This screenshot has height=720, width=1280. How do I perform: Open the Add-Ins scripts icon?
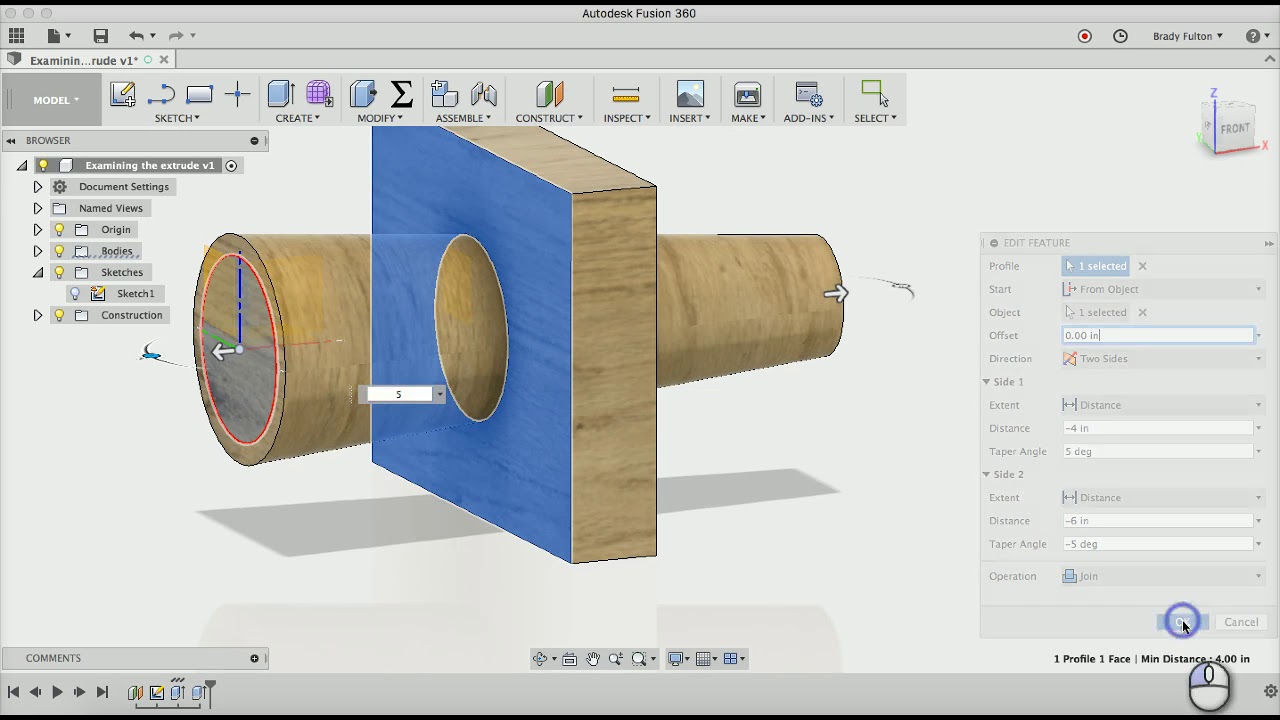(808, 95)
